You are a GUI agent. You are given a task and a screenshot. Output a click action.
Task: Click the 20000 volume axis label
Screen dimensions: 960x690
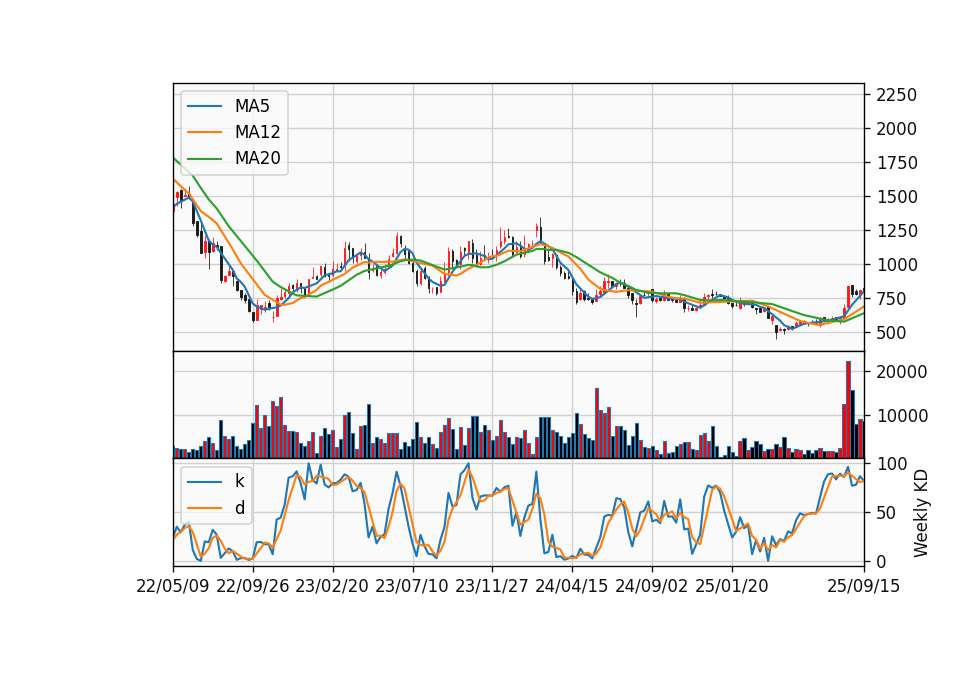pos(902,372)
